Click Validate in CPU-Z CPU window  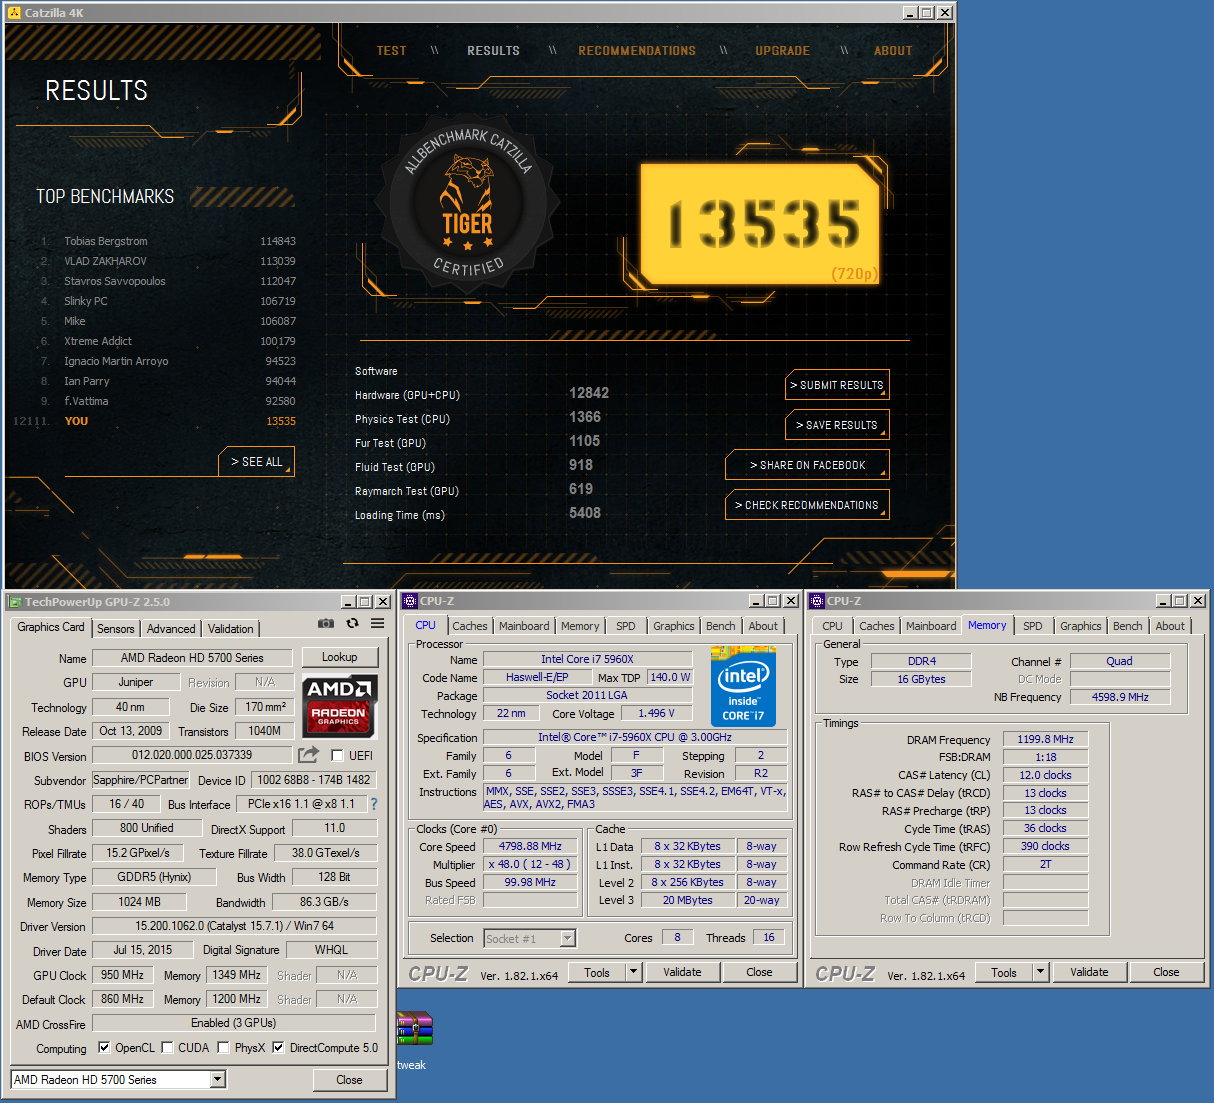683,972
